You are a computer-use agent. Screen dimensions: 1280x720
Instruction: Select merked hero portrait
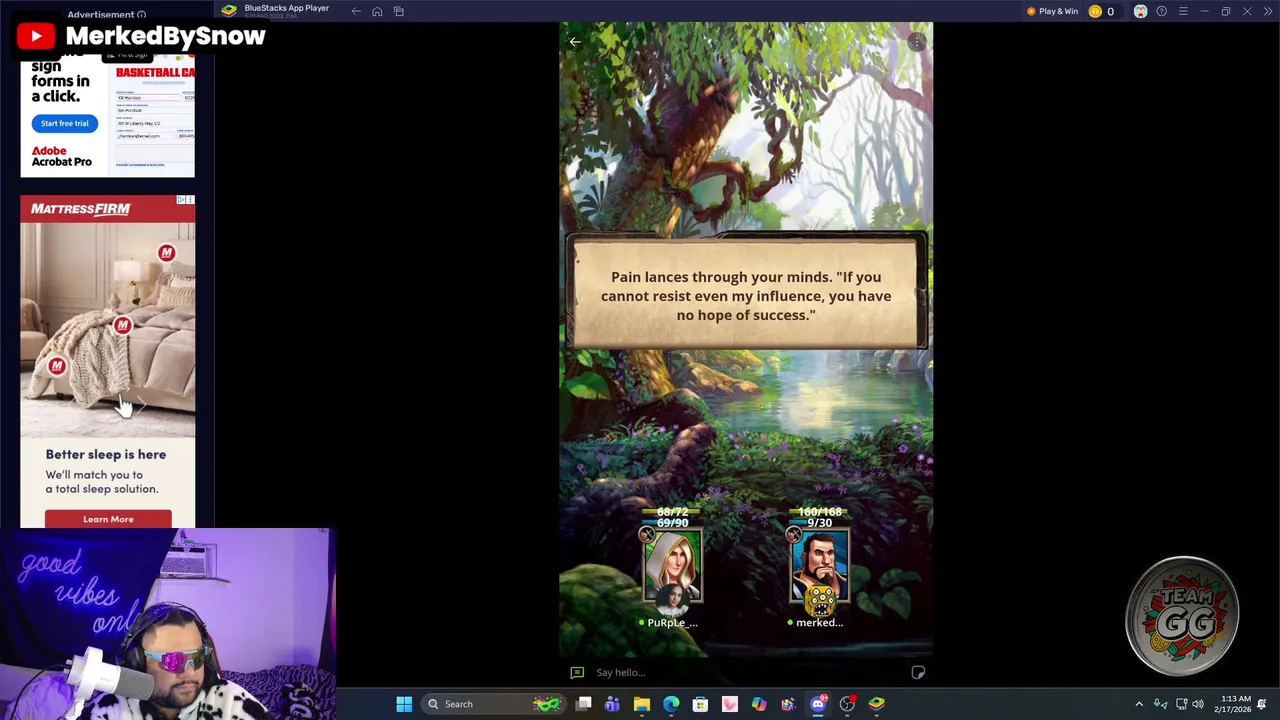[x=819, y=567]
